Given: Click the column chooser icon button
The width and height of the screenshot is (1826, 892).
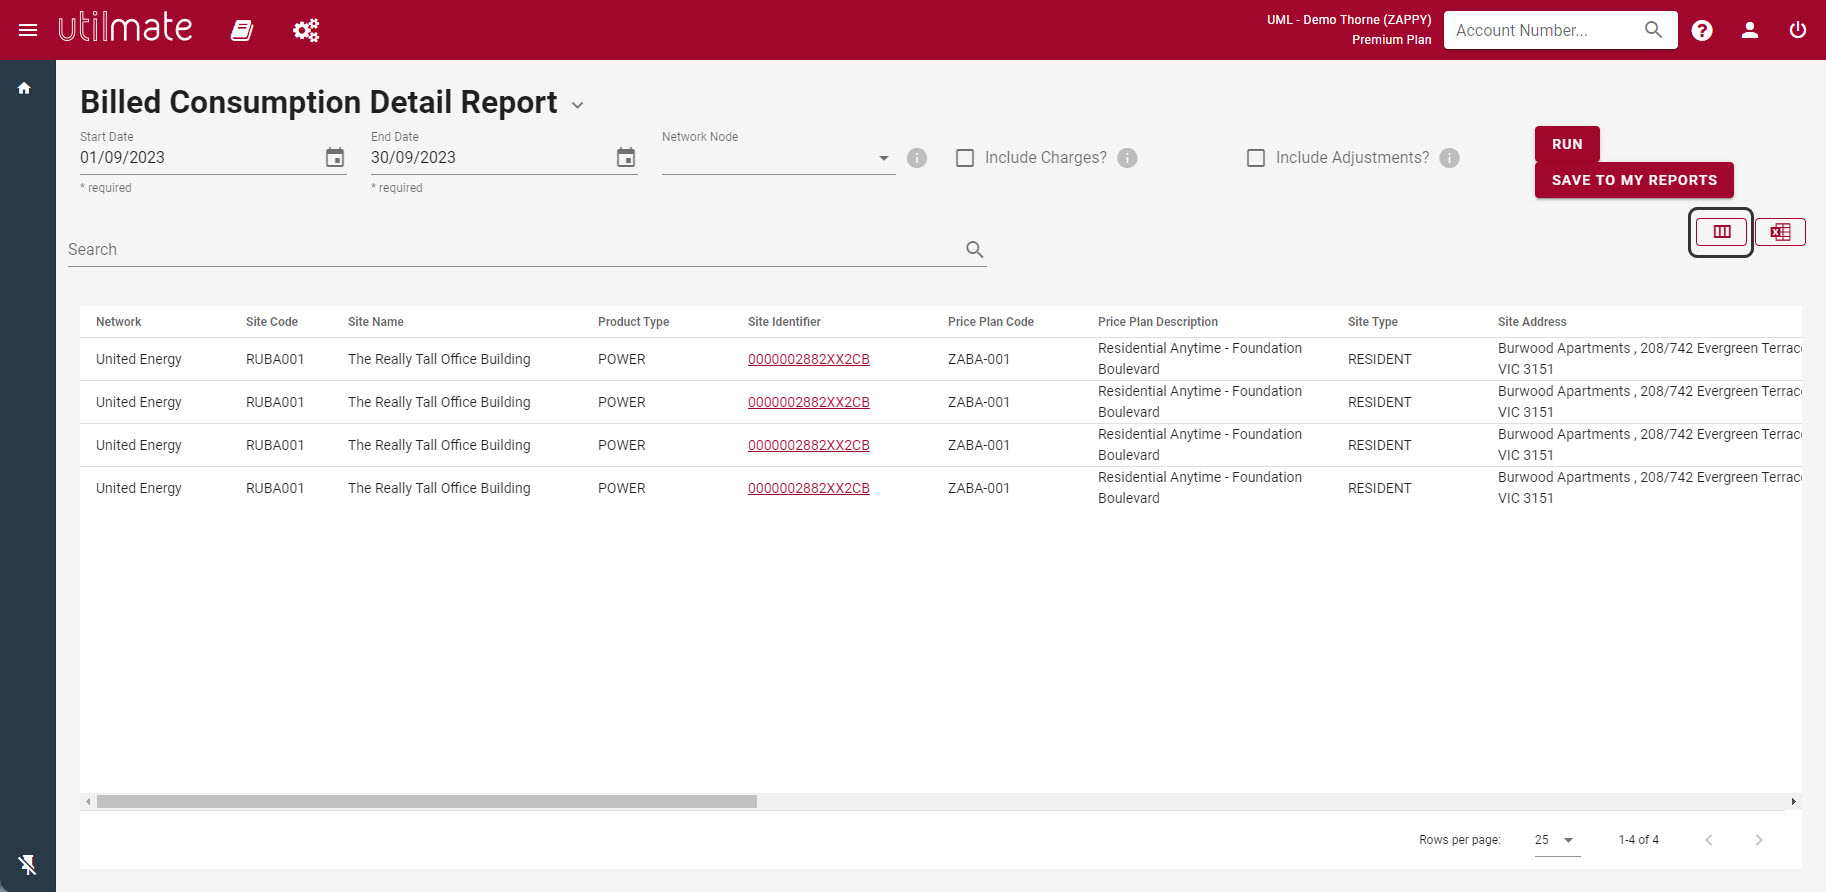Looking at the screenshot, I should point(1722,232).
